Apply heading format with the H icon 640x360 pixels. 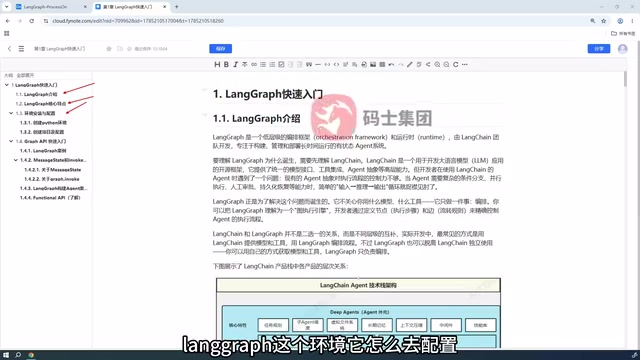coord(217,64)
